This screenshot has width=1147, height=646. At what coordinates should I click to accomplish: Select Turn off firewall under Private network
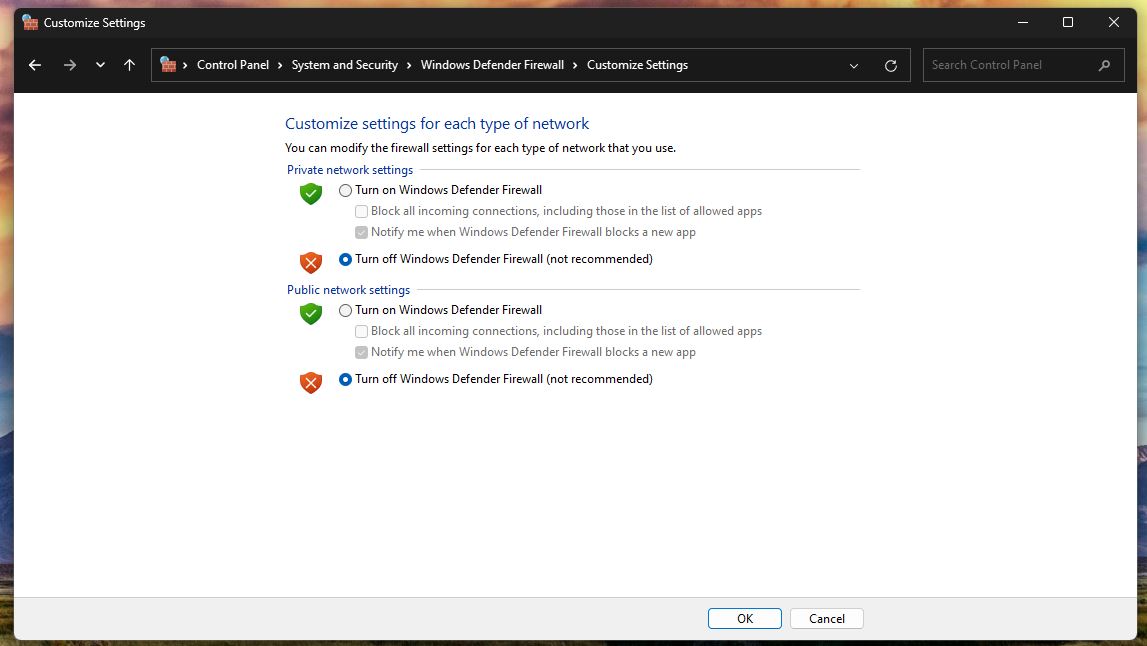pos(346,259)
